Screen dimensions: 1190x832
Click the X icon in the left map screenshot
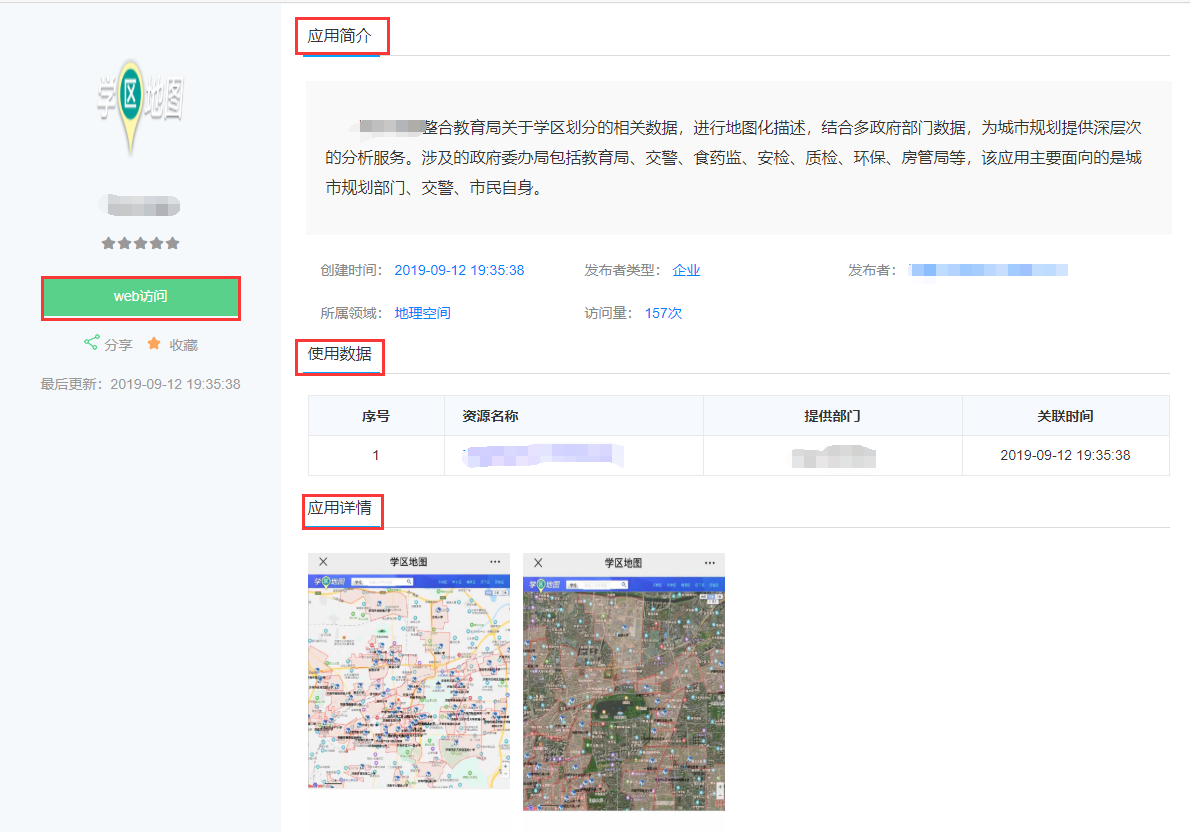coord(323,562)
